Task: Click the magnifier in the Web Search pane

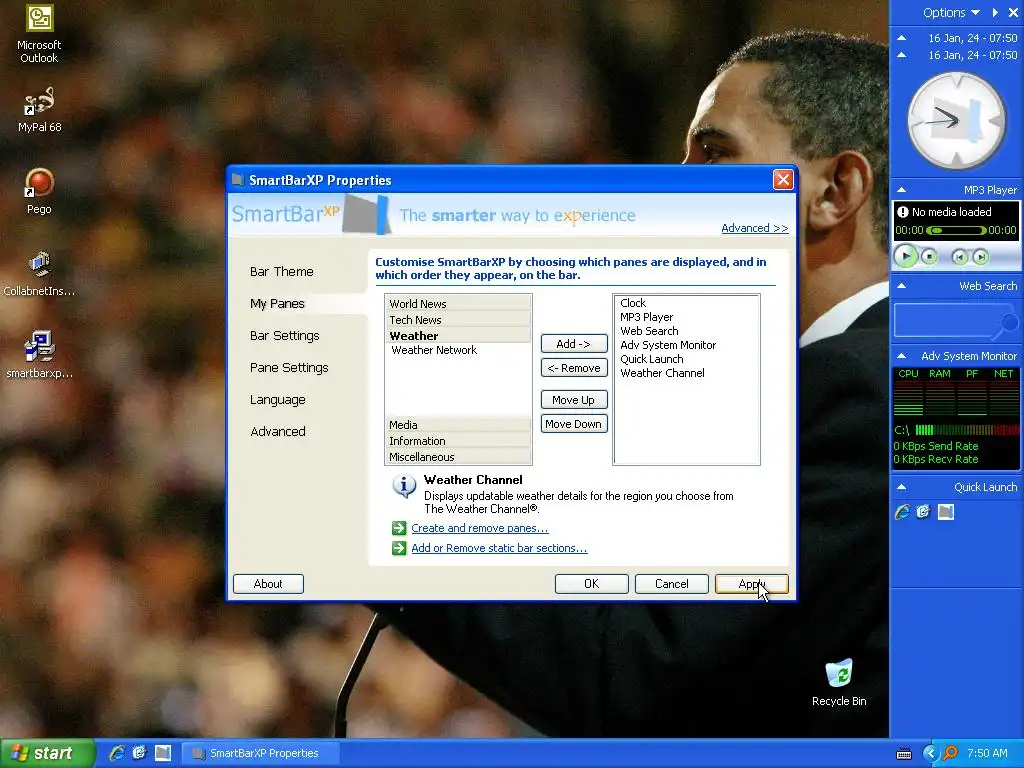Action: (1006, 325)
